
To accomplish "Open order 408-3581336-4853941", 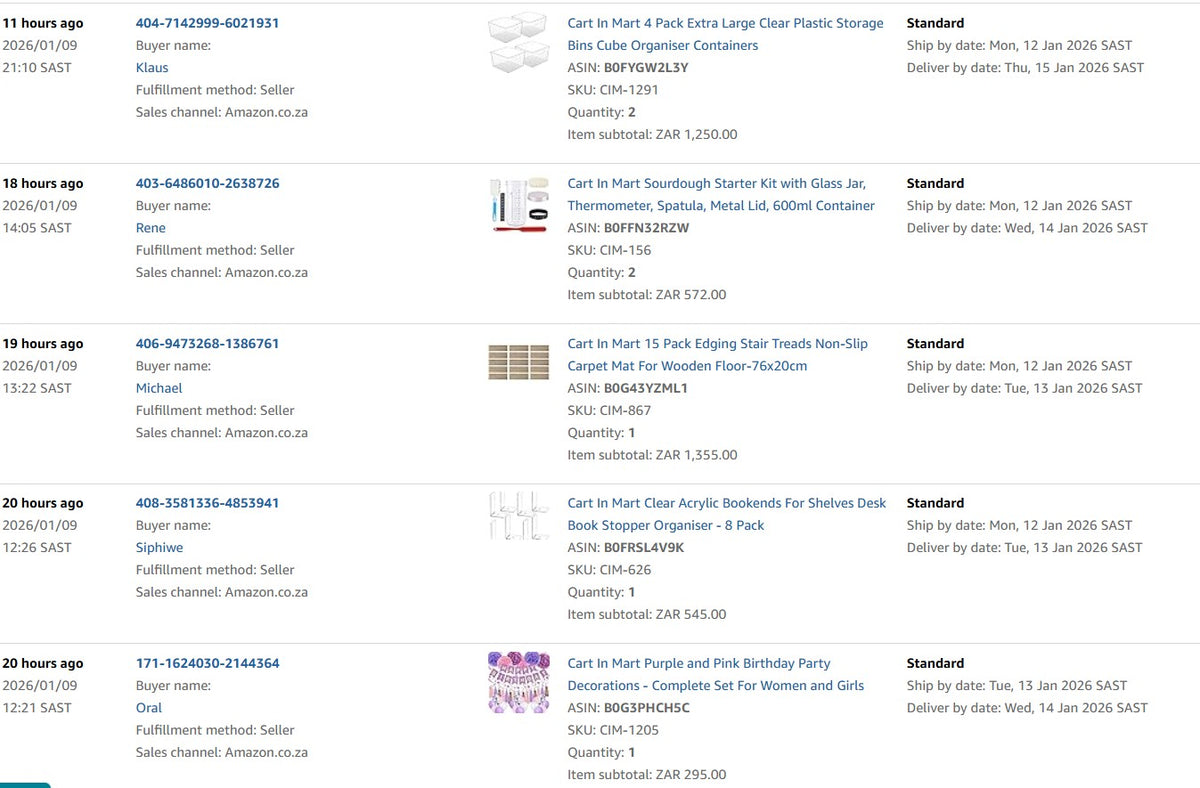I will click(x=207, y=503).
